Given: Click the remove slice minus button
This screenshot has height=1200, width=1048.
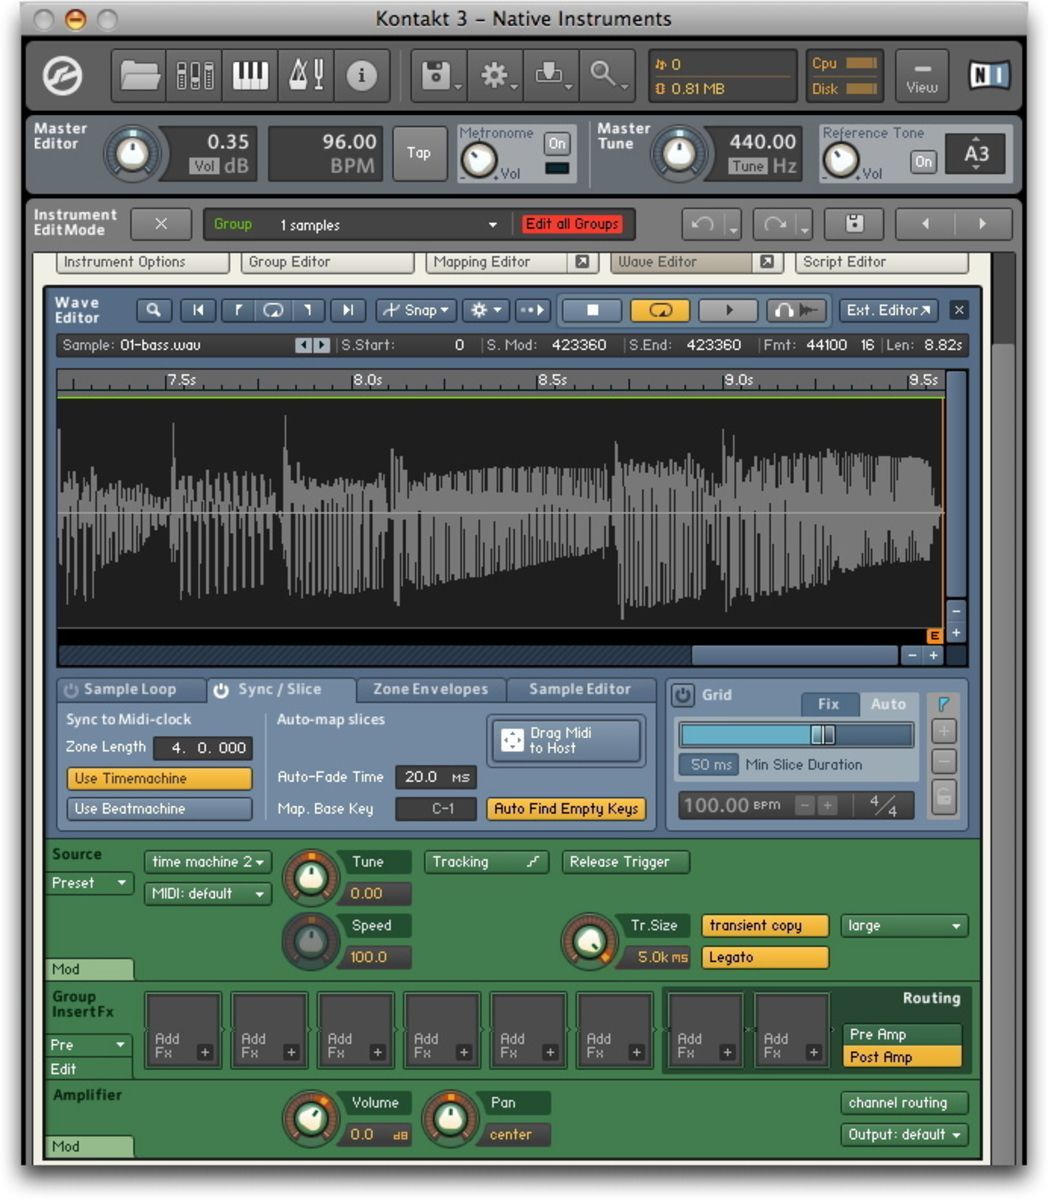Looking at the screenshot, I should pos(943,762).
